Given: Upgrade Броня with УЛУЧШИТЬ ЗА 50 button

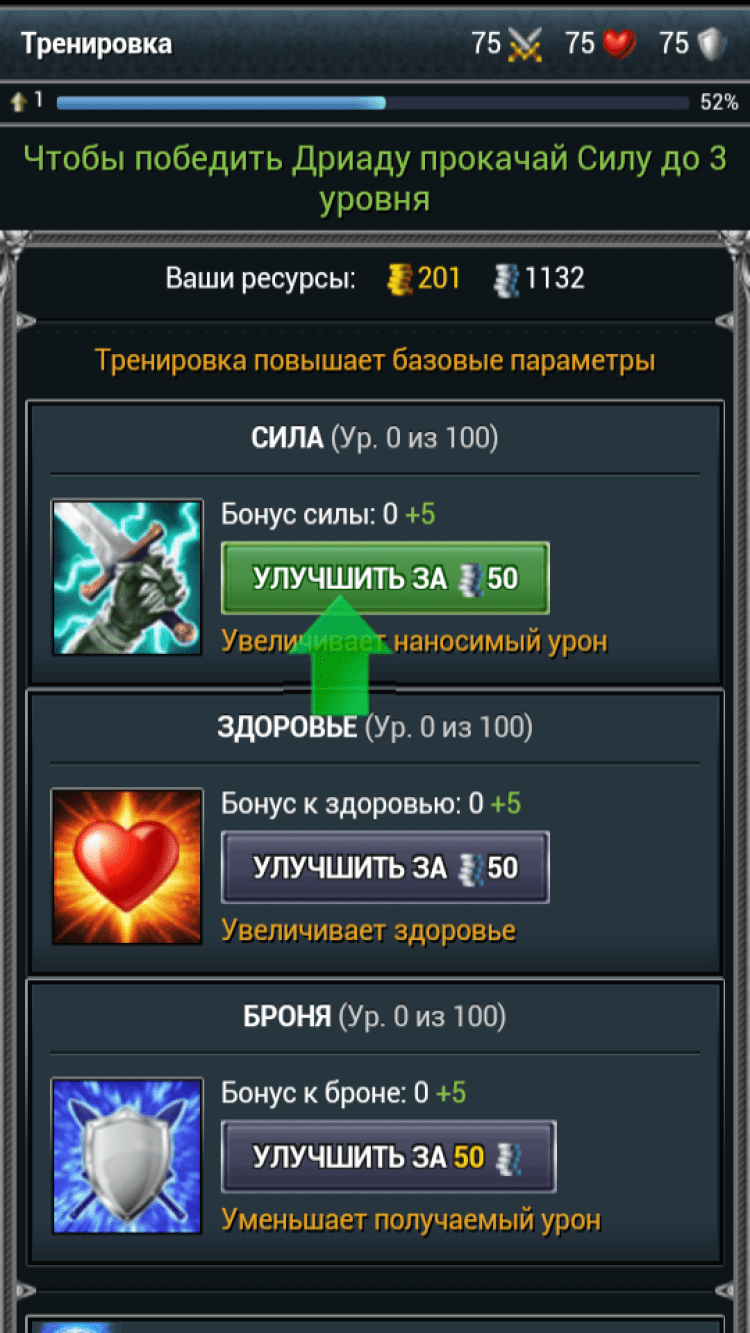Looking at the screenshot, I should (x=388, y=1157).
